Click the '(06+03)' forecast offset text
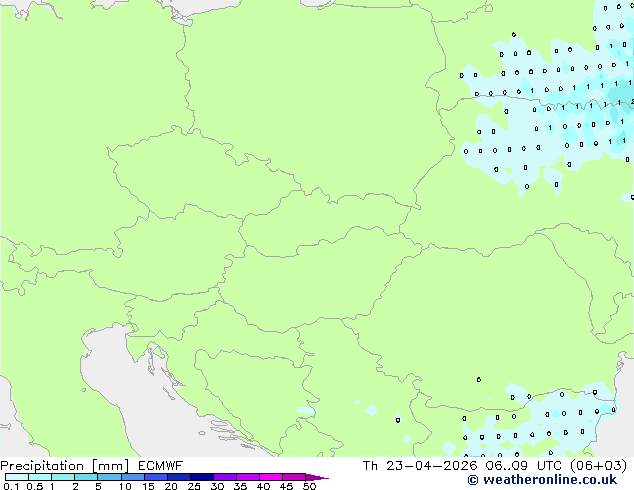The height and width of the screenshot is (490, 634). pos(599,466)
